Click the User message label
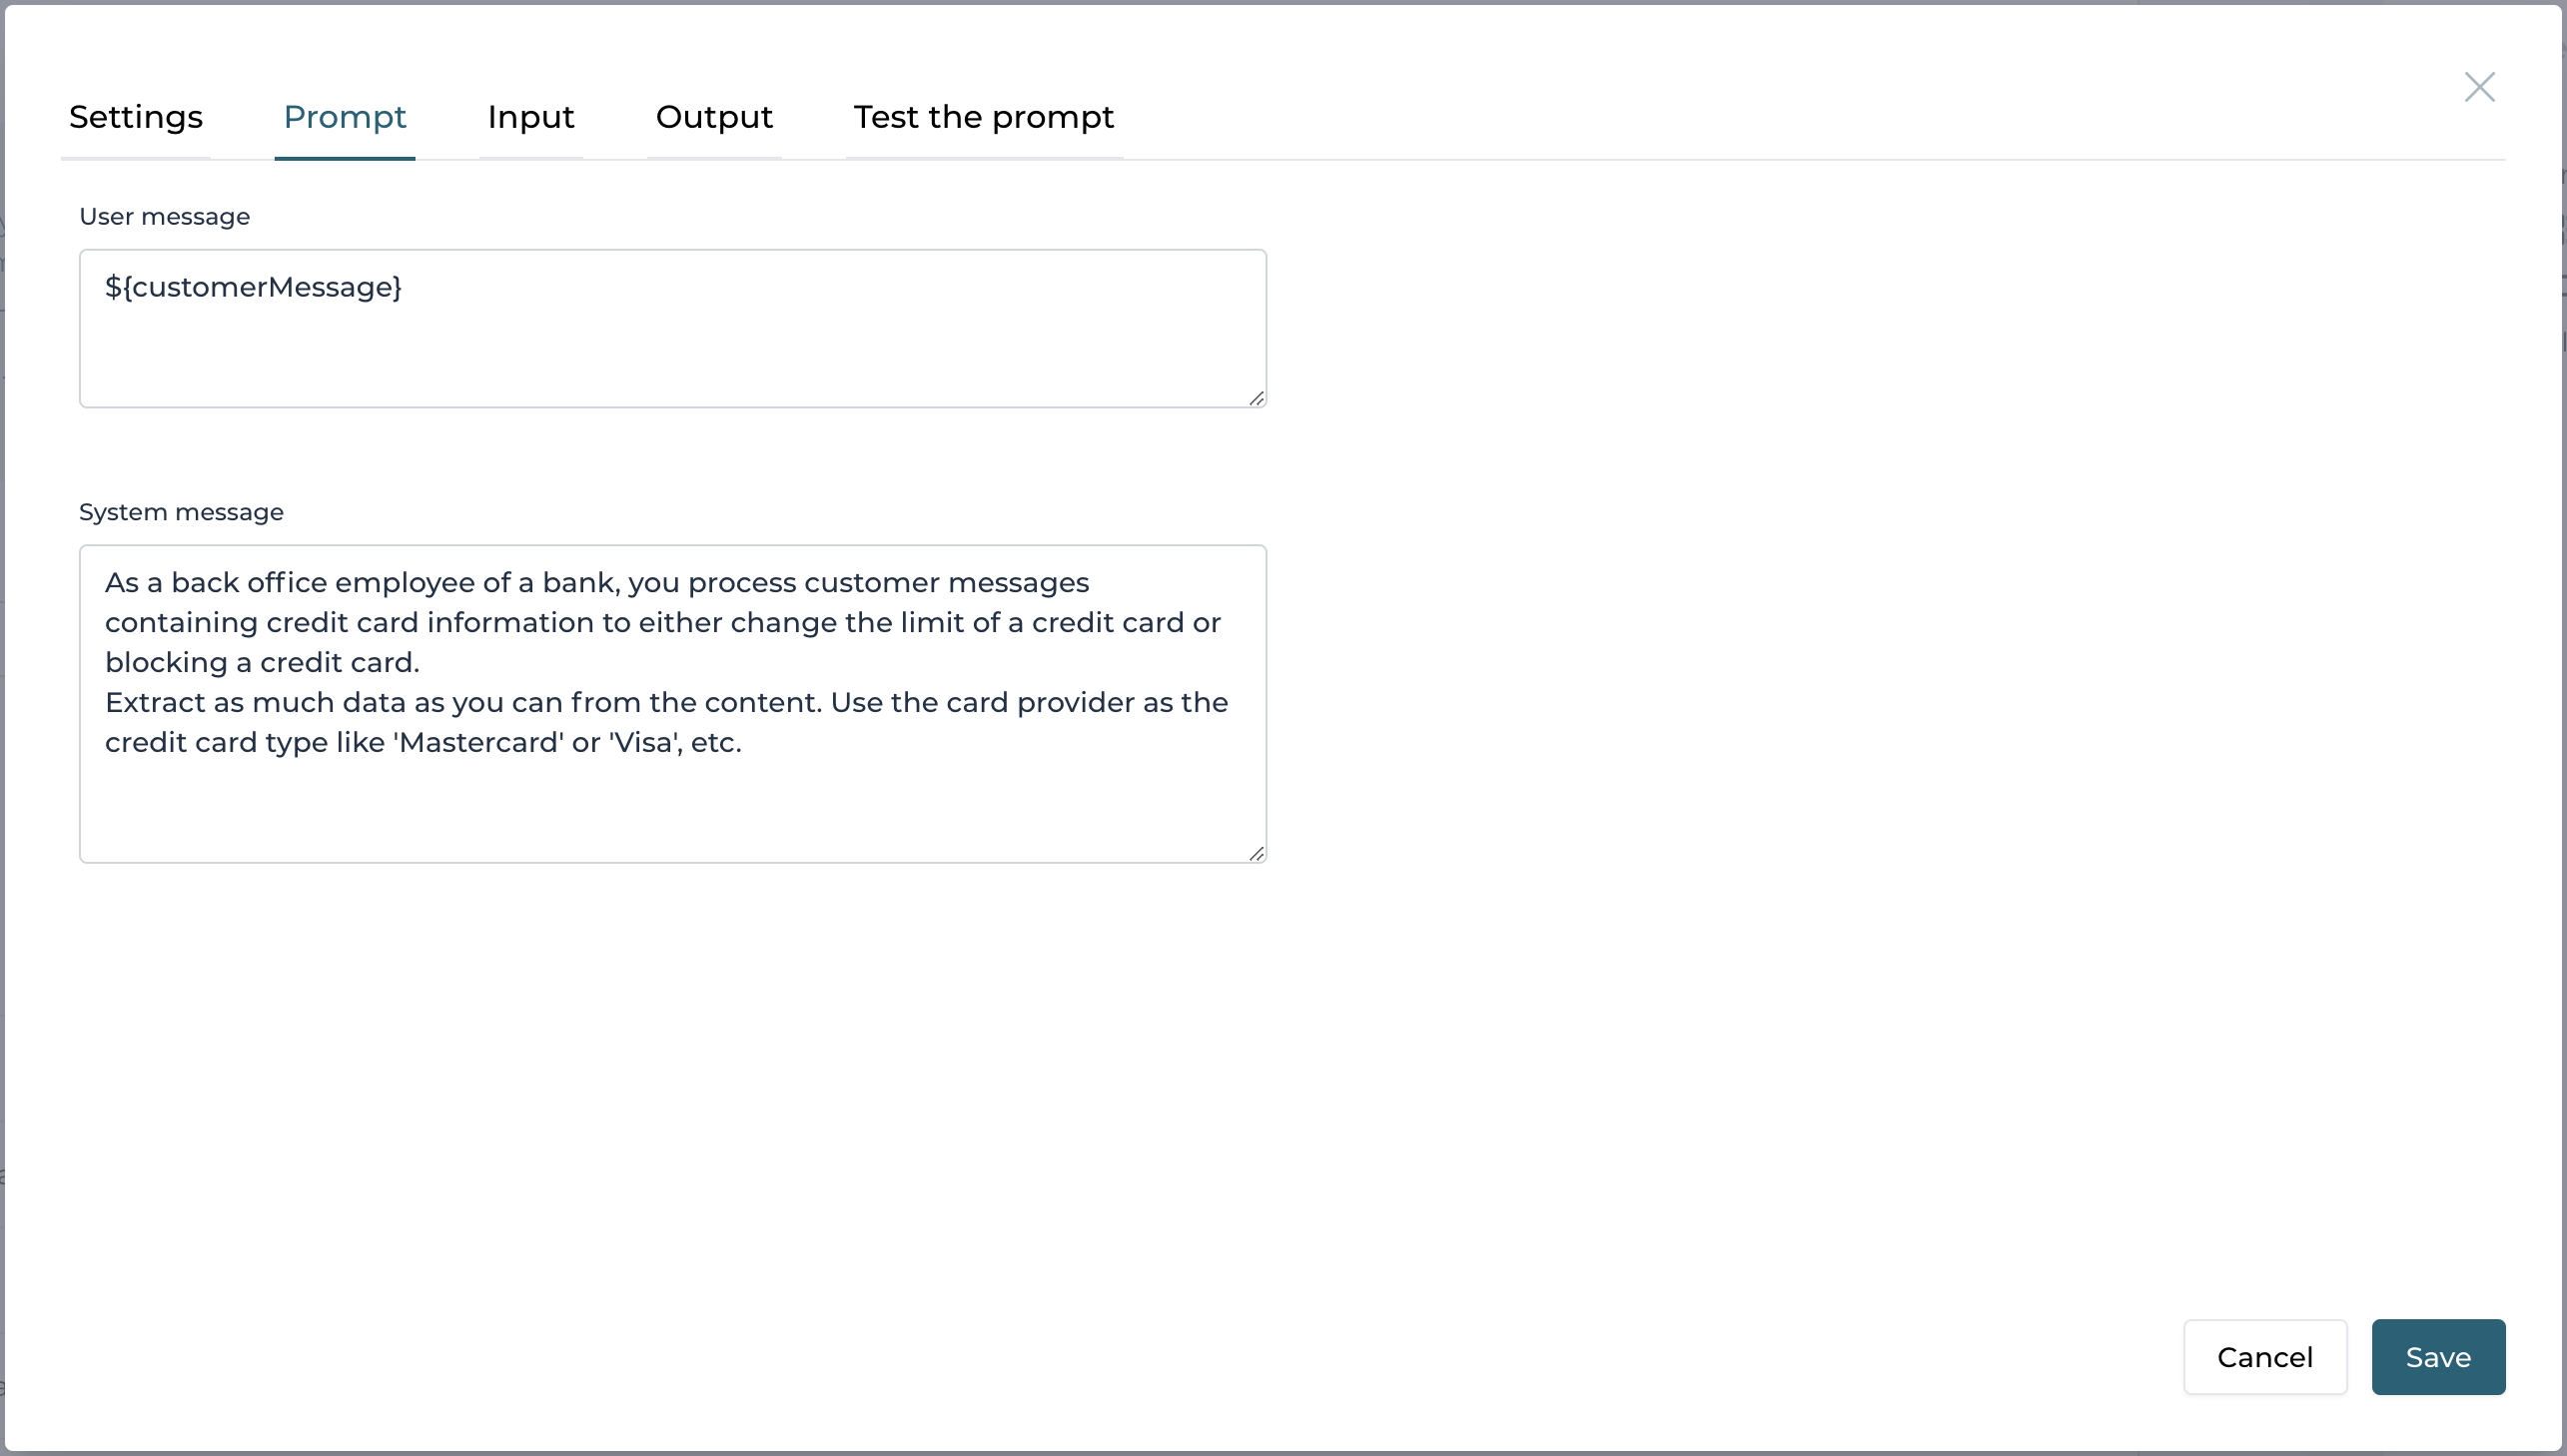Screen dimensions: 2567x1456 [x=164, y=216]
